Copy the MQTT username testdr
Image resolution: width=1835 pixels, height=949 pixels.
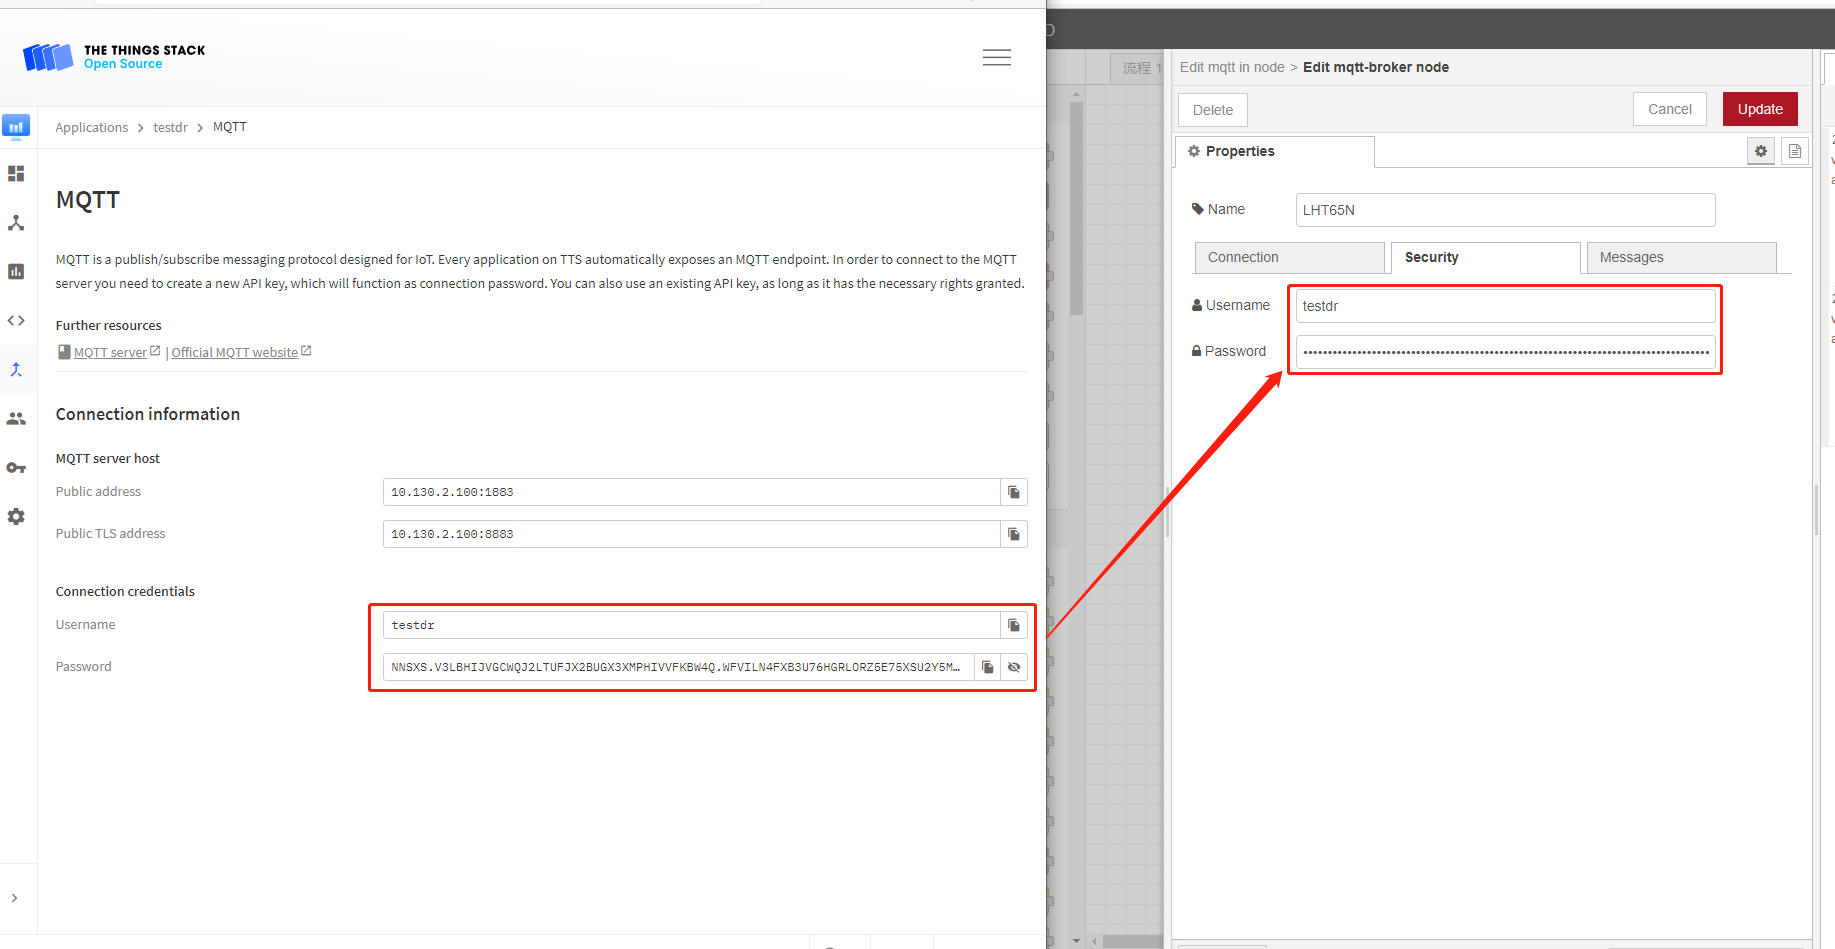tap(1014, 625)
